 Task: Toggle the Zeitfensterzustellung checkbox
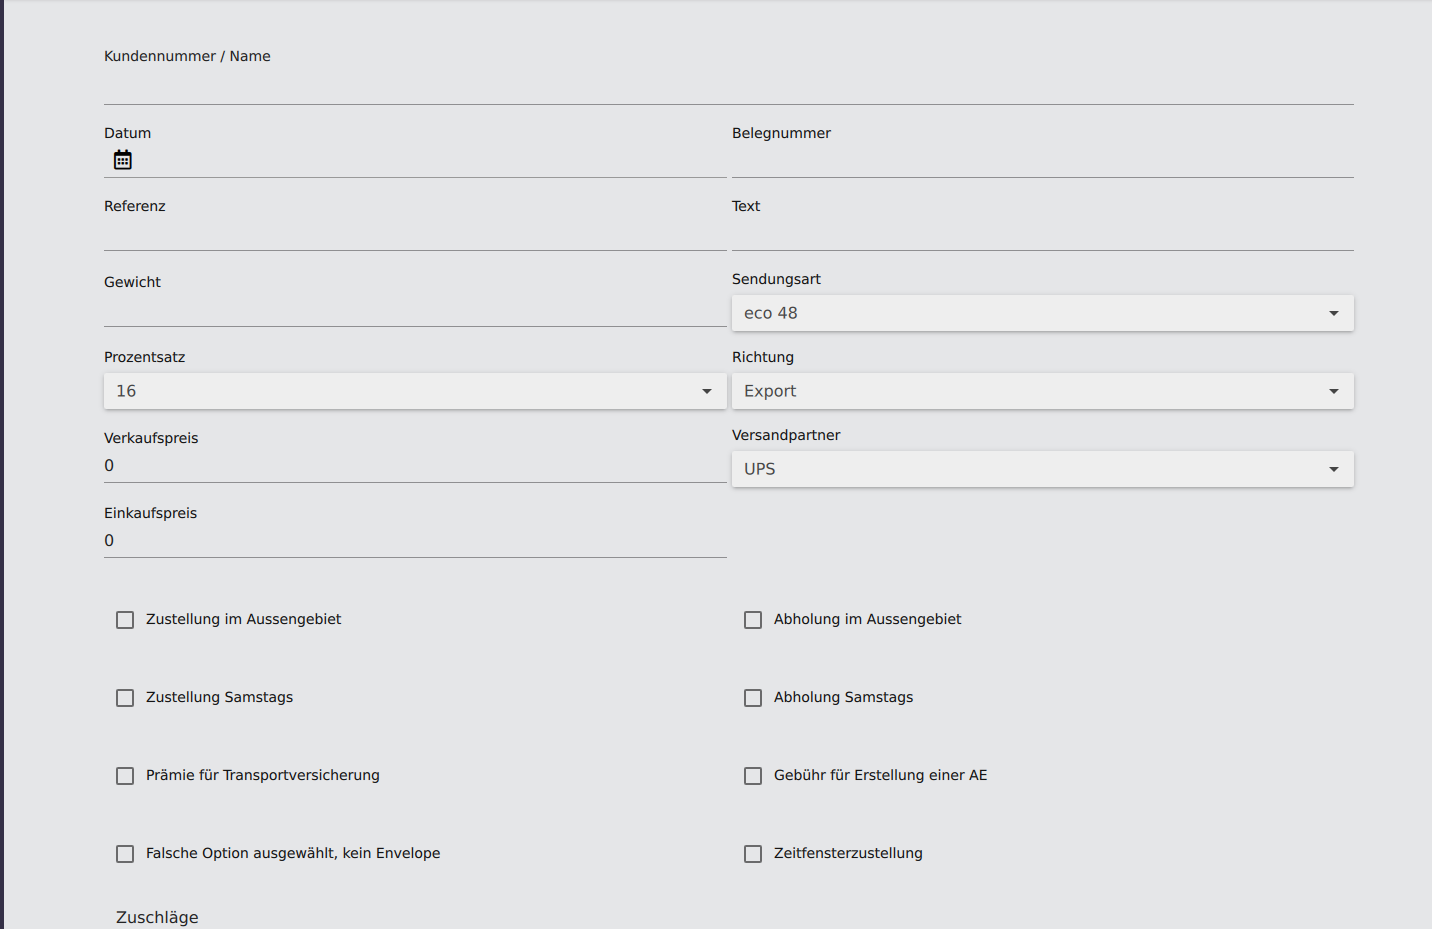753,854
